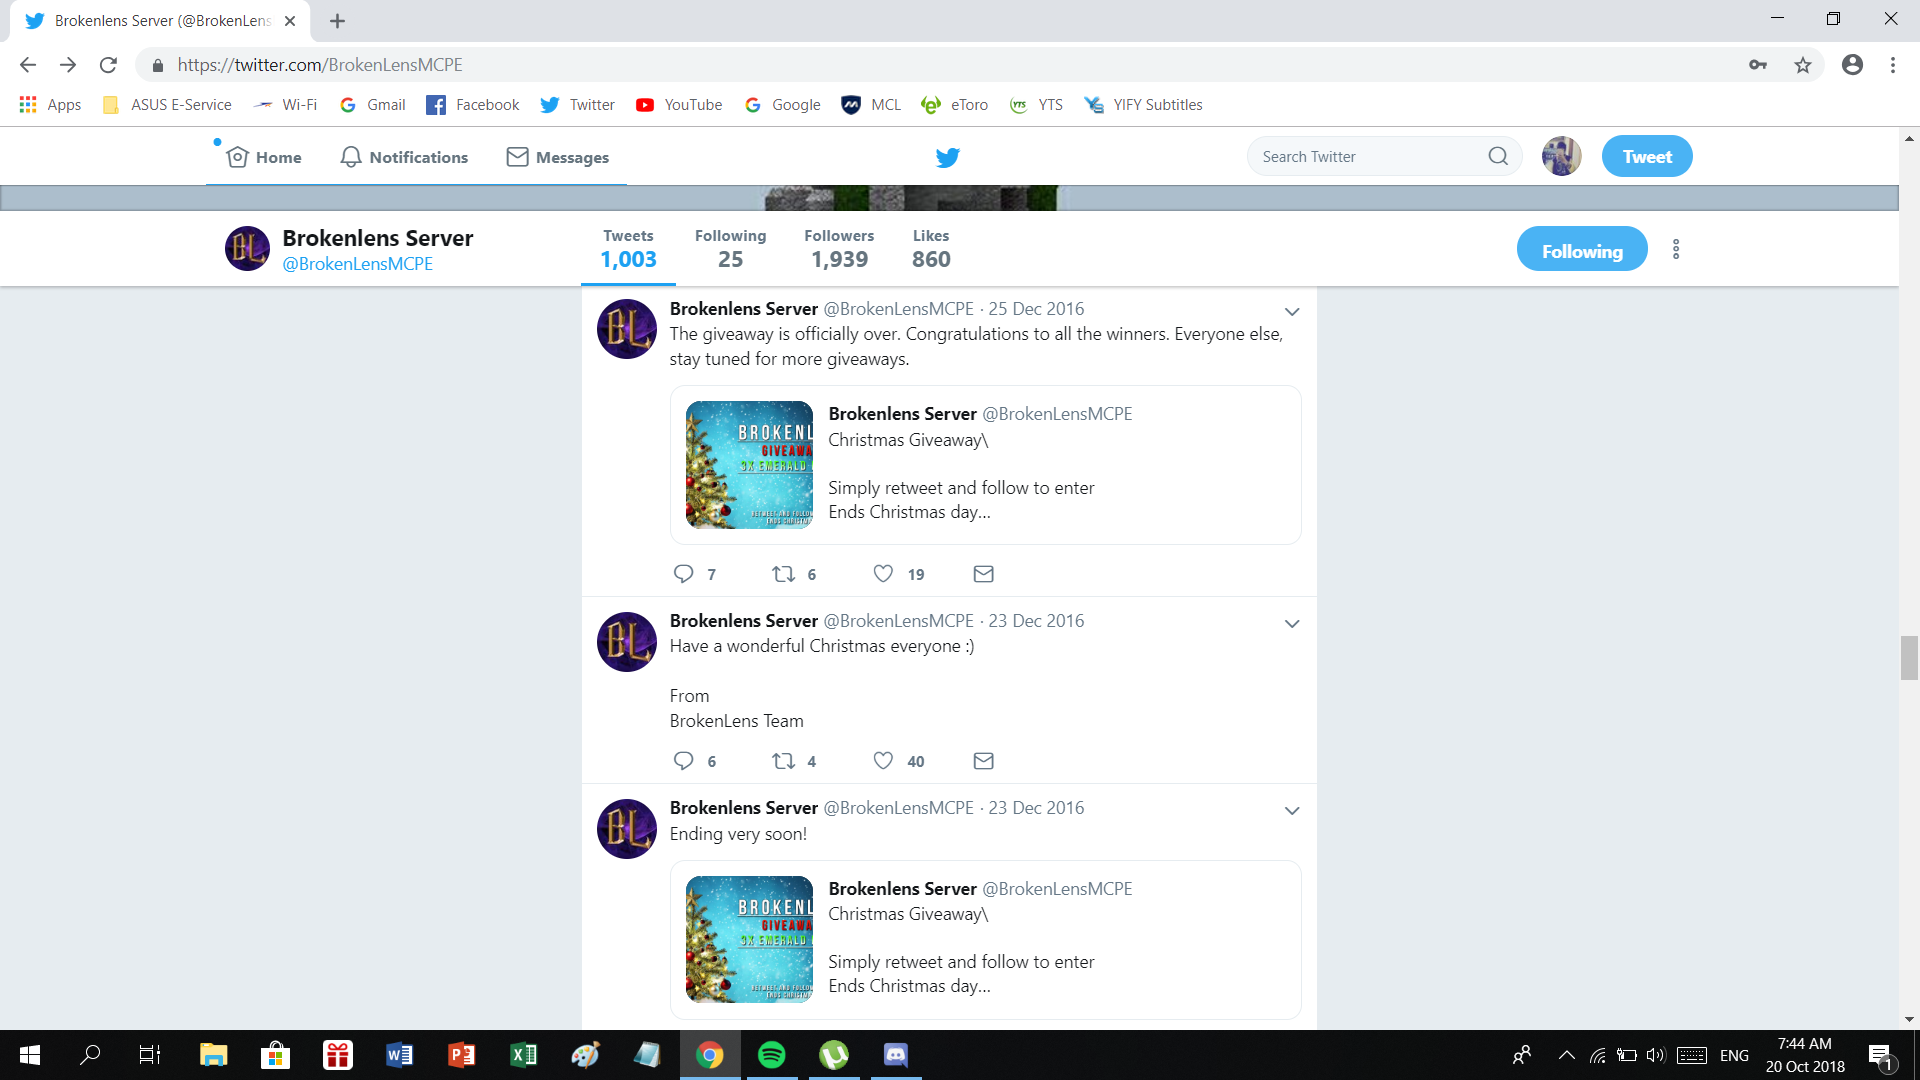Image resolution: width=1920 pixels, height=1080 pixels.
Task: Select the Followers 1,939 tab
Action: point(839,248)
